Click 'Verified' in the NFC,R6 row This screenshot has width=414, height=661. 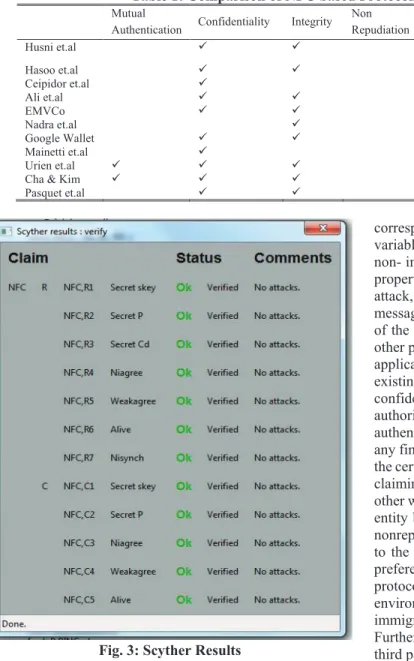pos(223,430)
